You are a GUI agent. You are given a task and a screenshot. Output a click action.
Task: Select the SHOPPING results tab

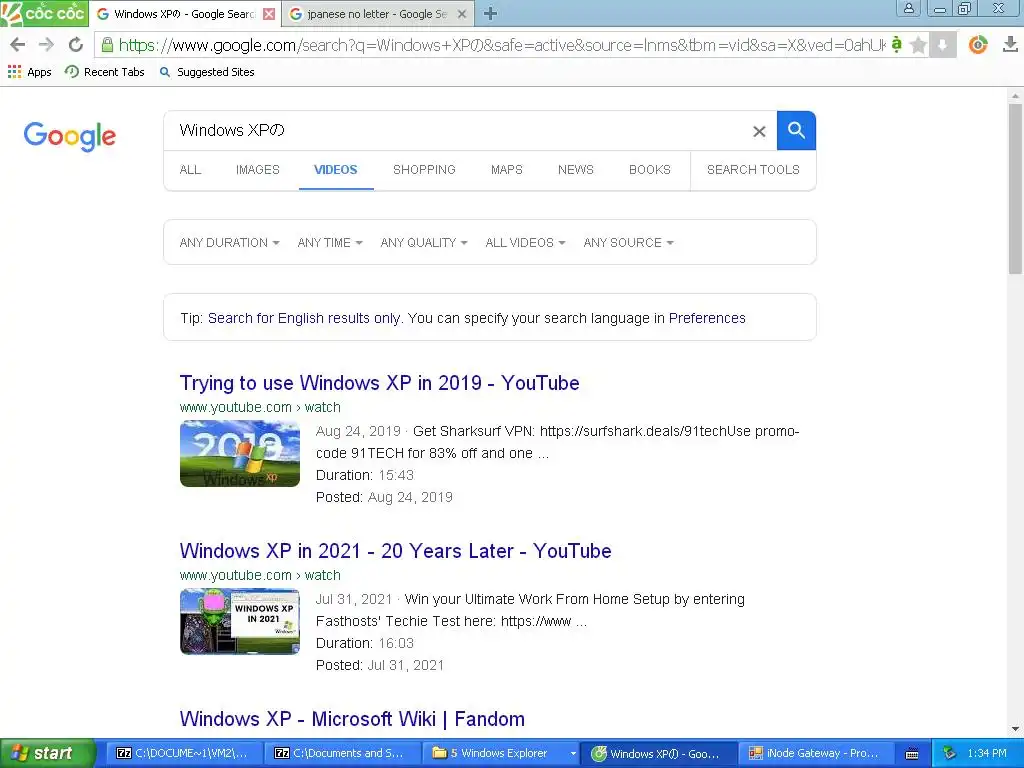(424, 170)
